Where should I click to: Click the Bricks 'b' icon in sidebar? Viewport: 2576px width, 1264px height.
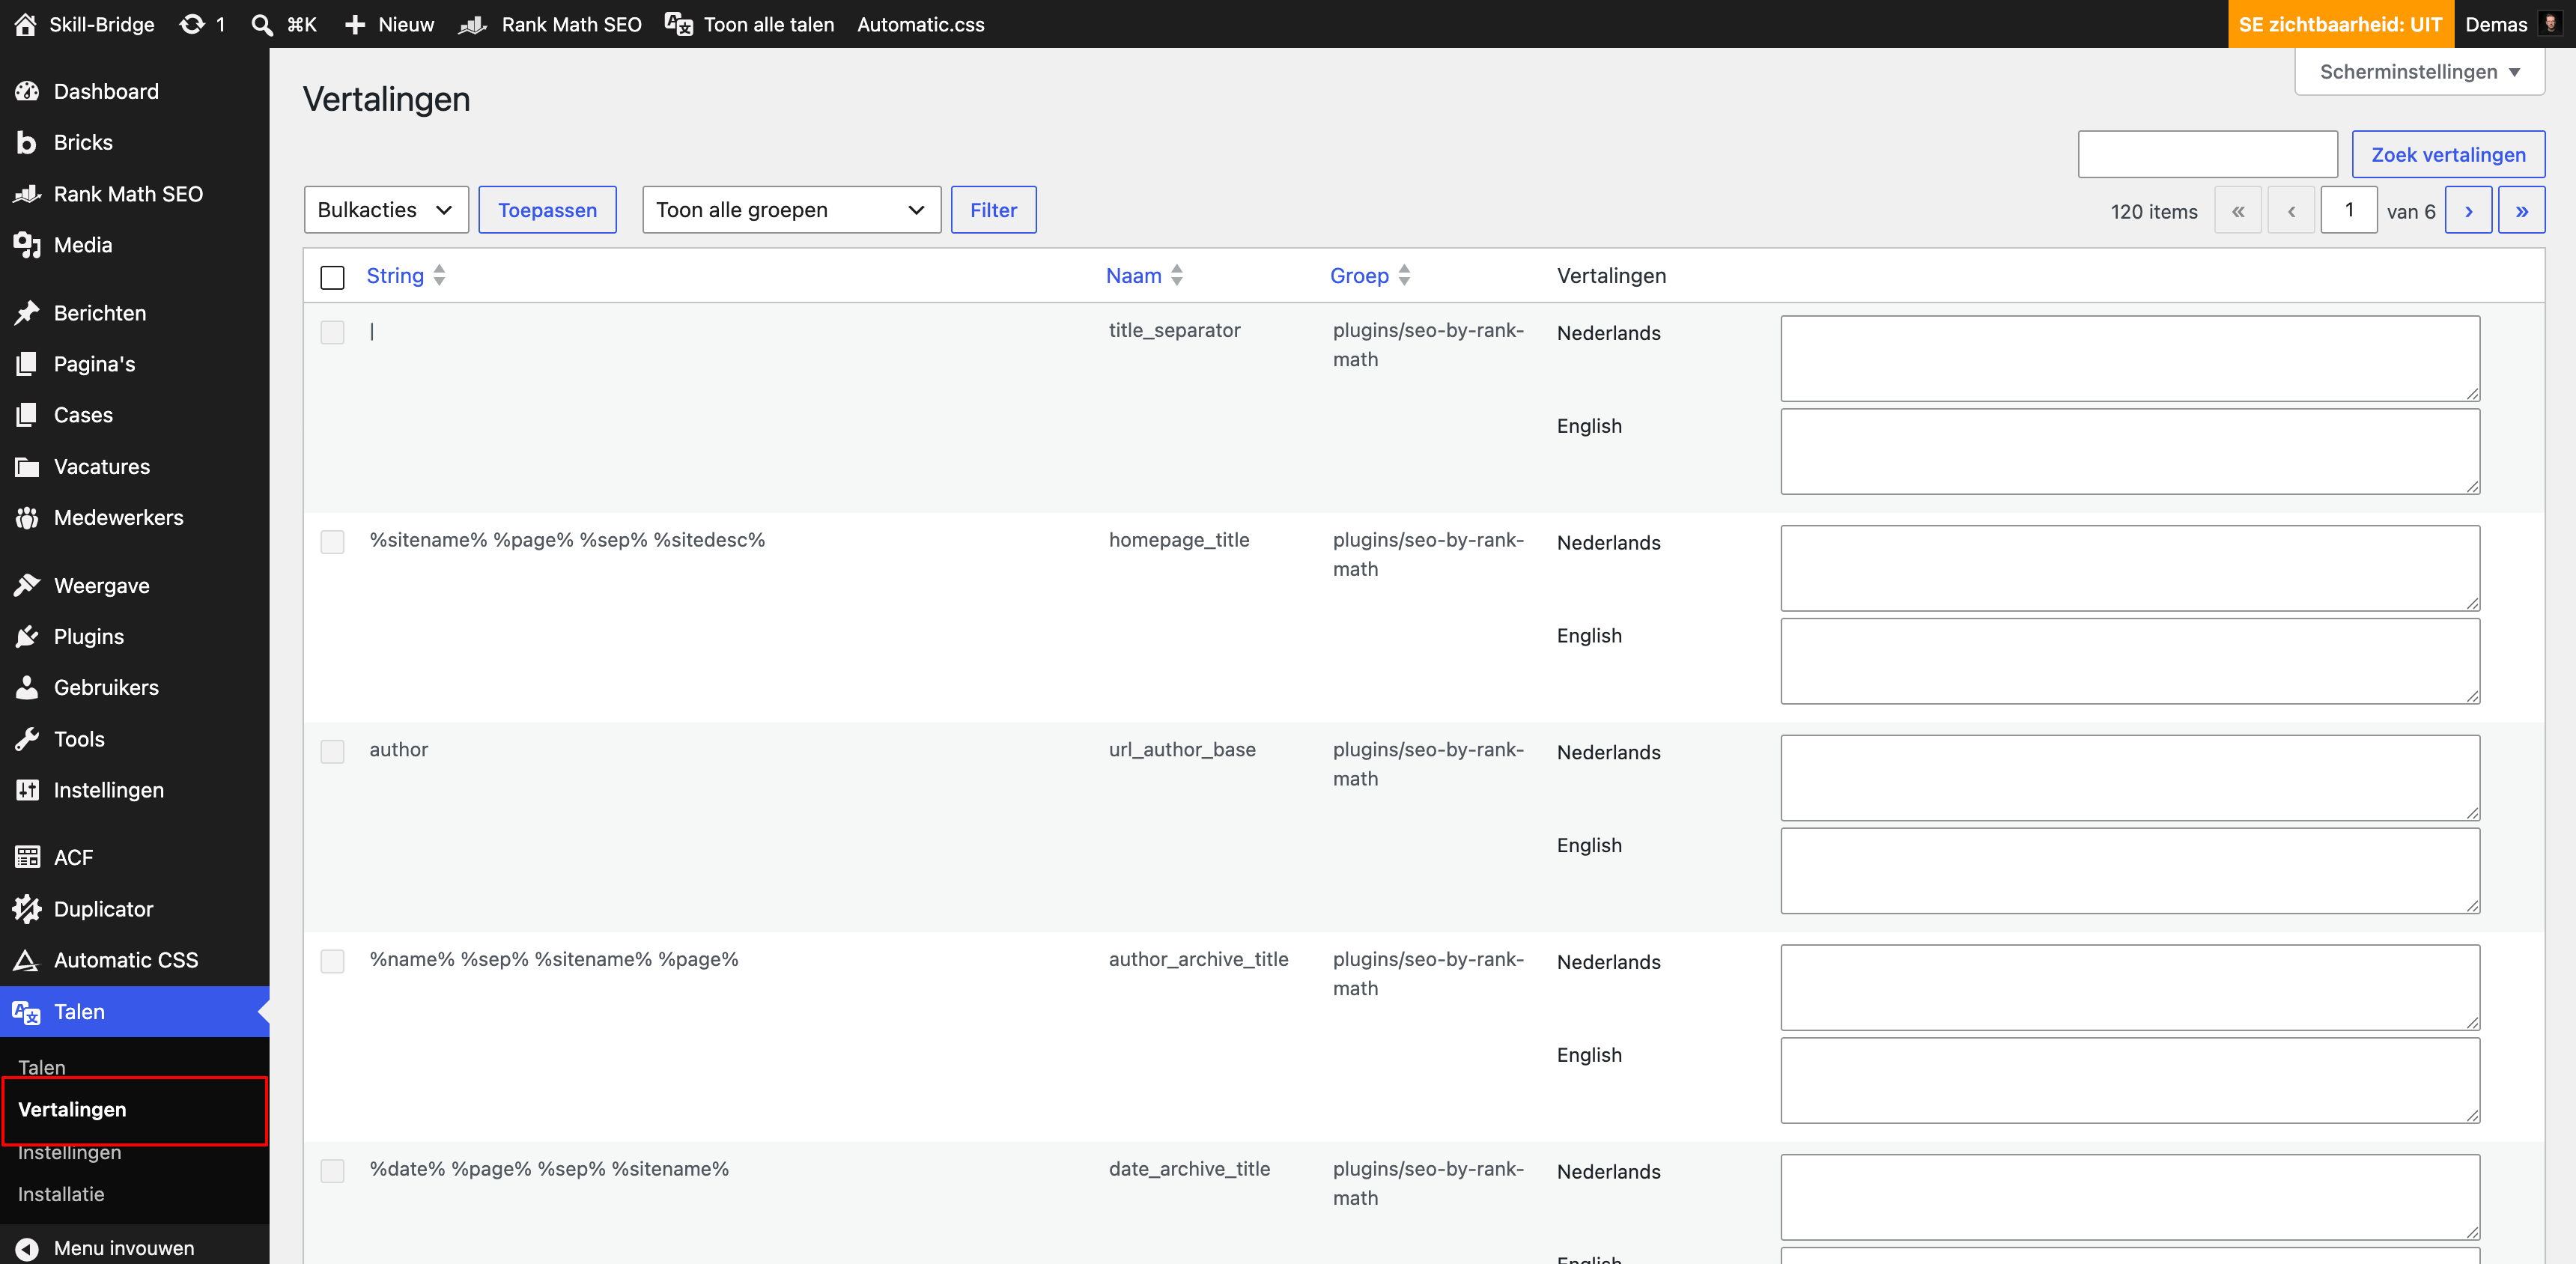coord(27,142)
